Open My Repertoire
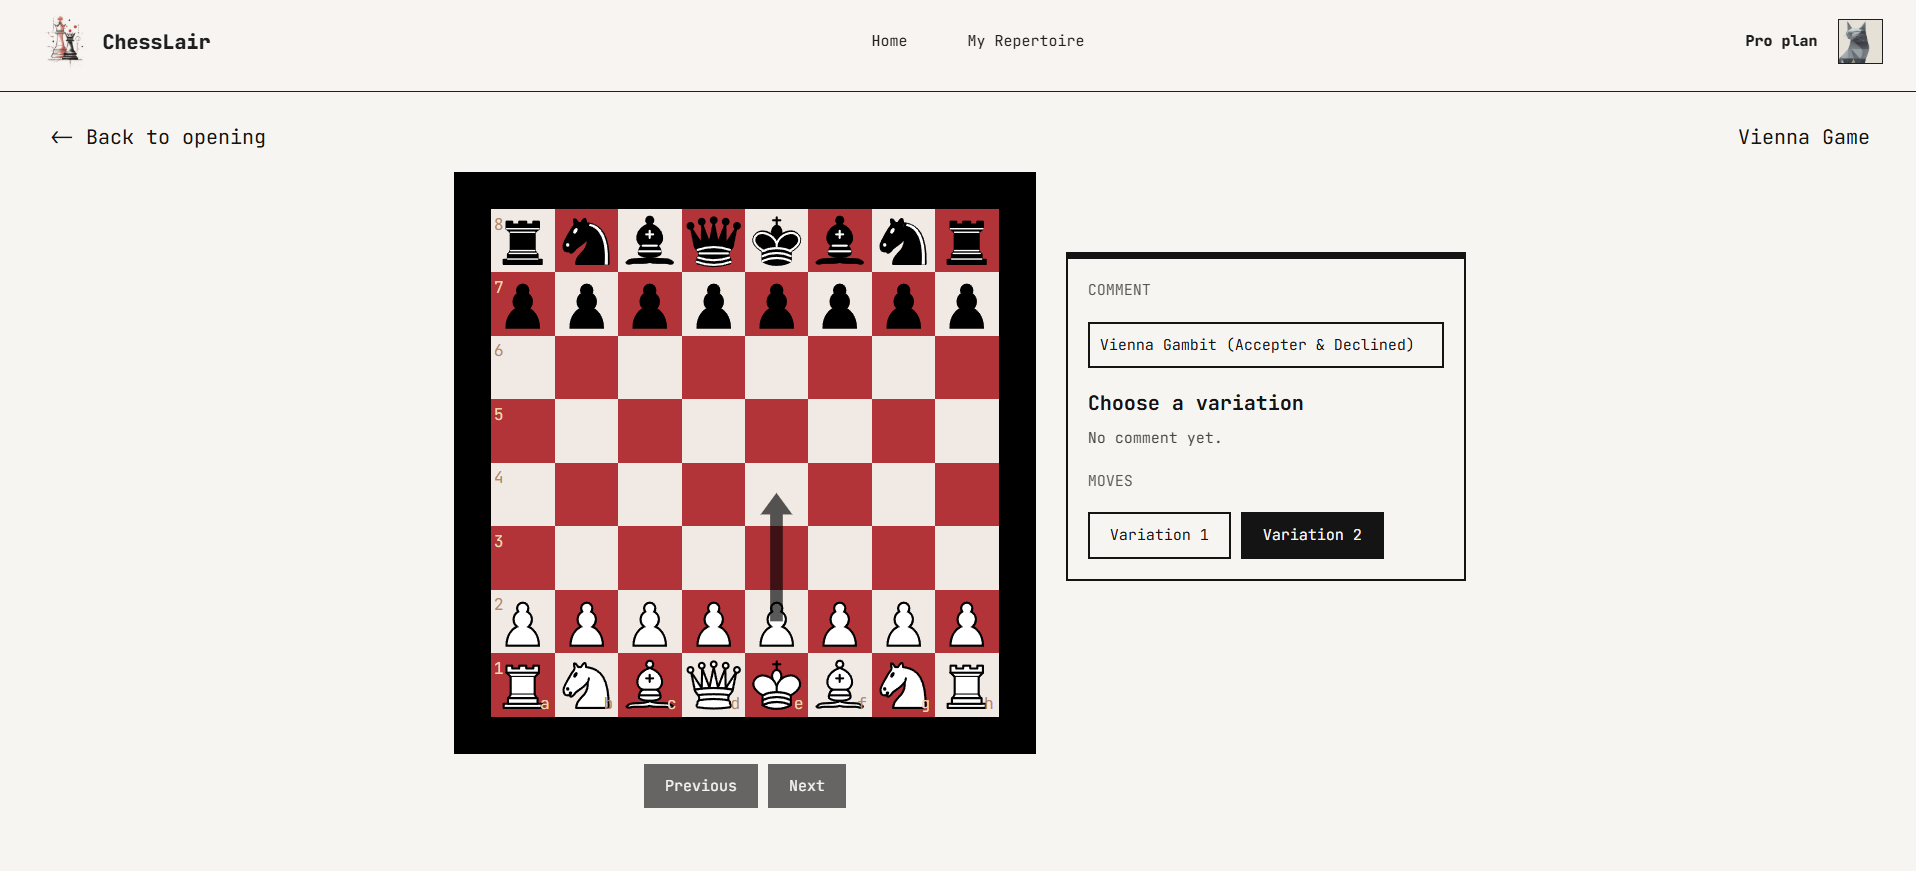This screenshot has width=1916, height=871. click(x=1025, y=41)
